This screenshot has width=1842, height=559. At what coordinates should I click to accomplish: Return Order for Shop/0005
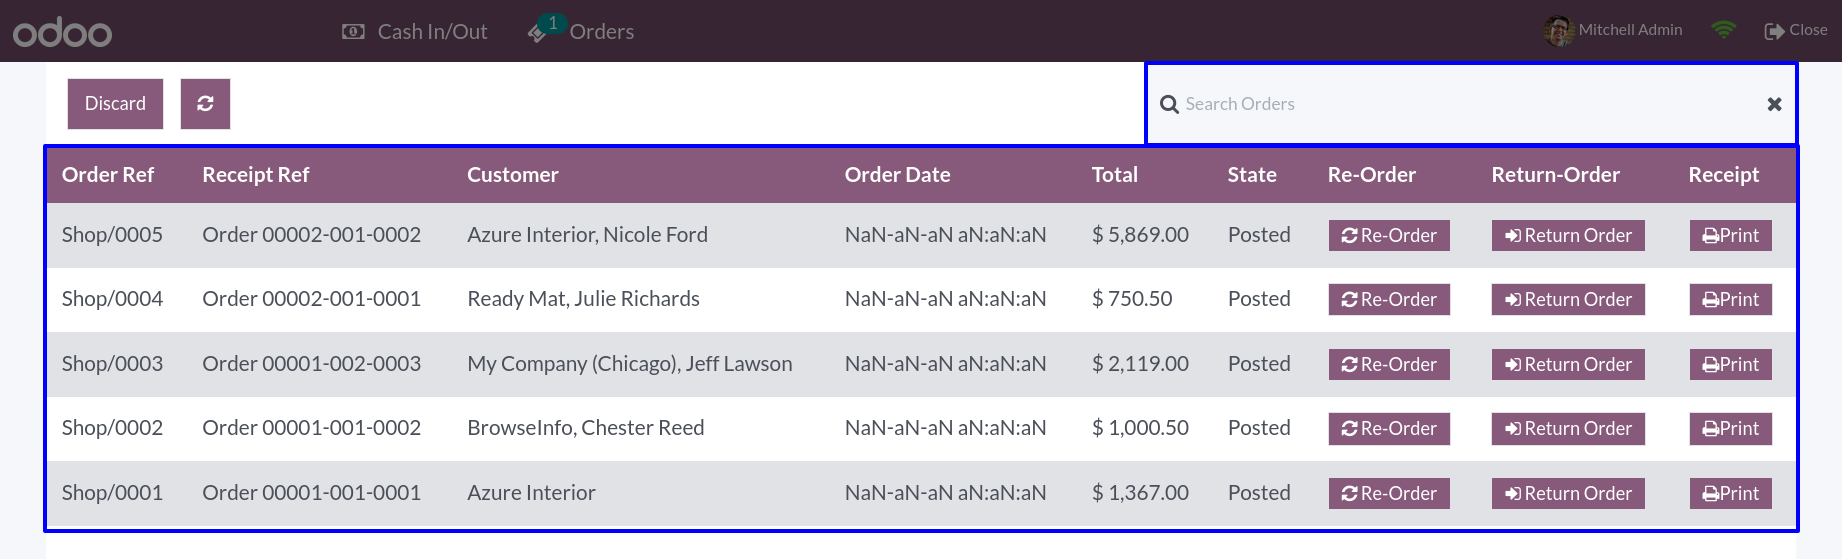click(x=1568, y=235)
